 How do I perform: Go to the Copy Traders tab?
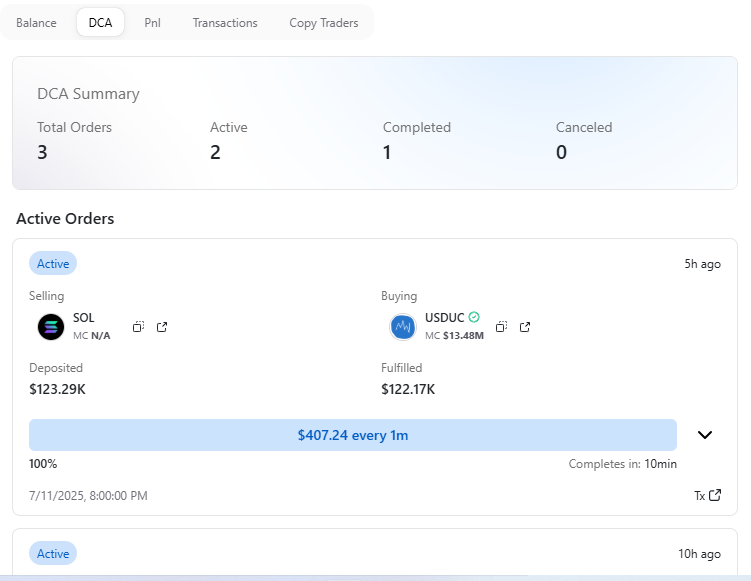point(324,23)
